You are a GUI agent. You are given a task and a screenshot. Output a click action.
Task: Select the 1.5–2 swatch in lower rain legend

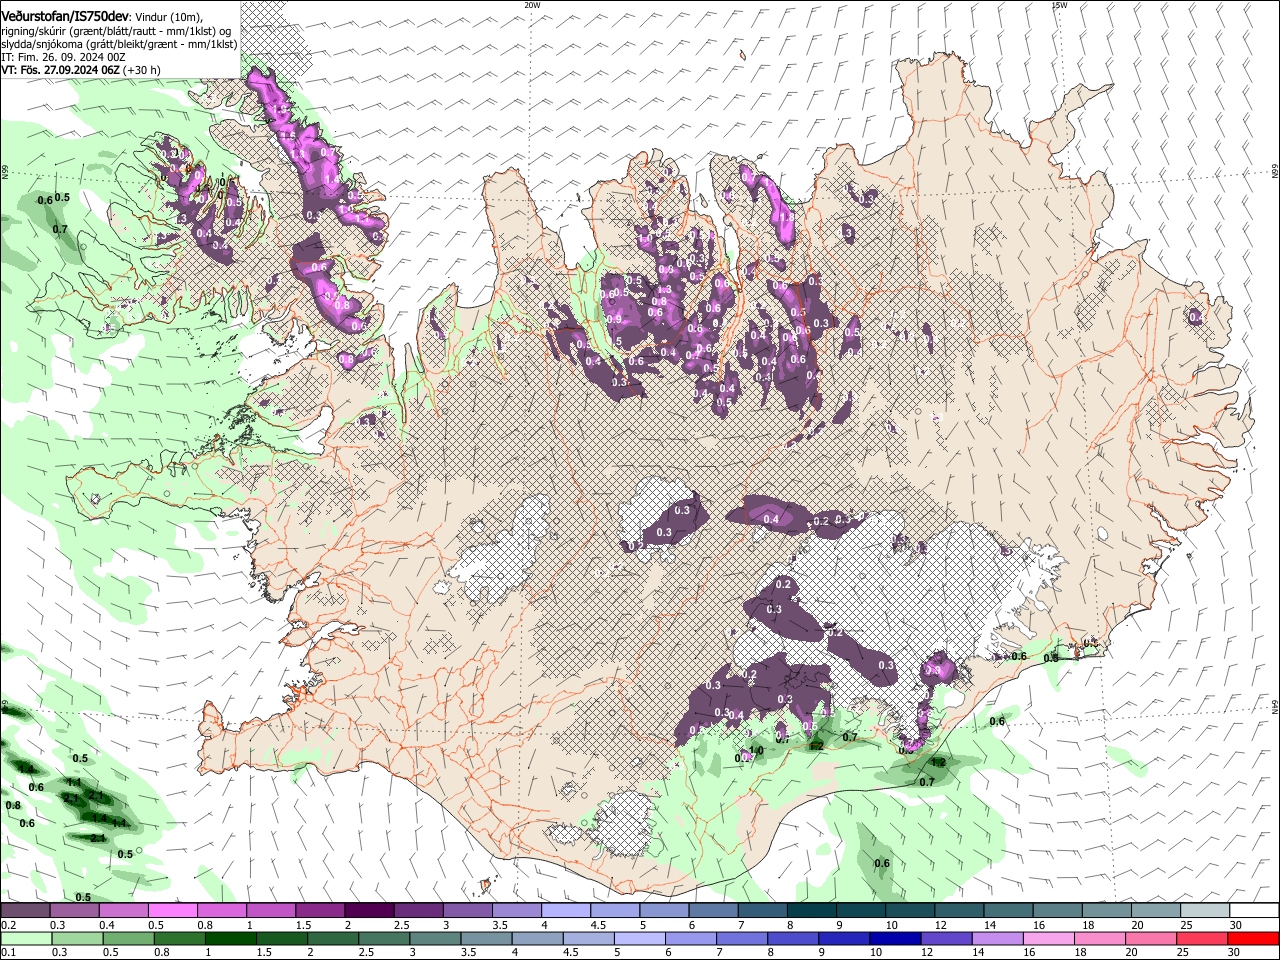point(281,938)
